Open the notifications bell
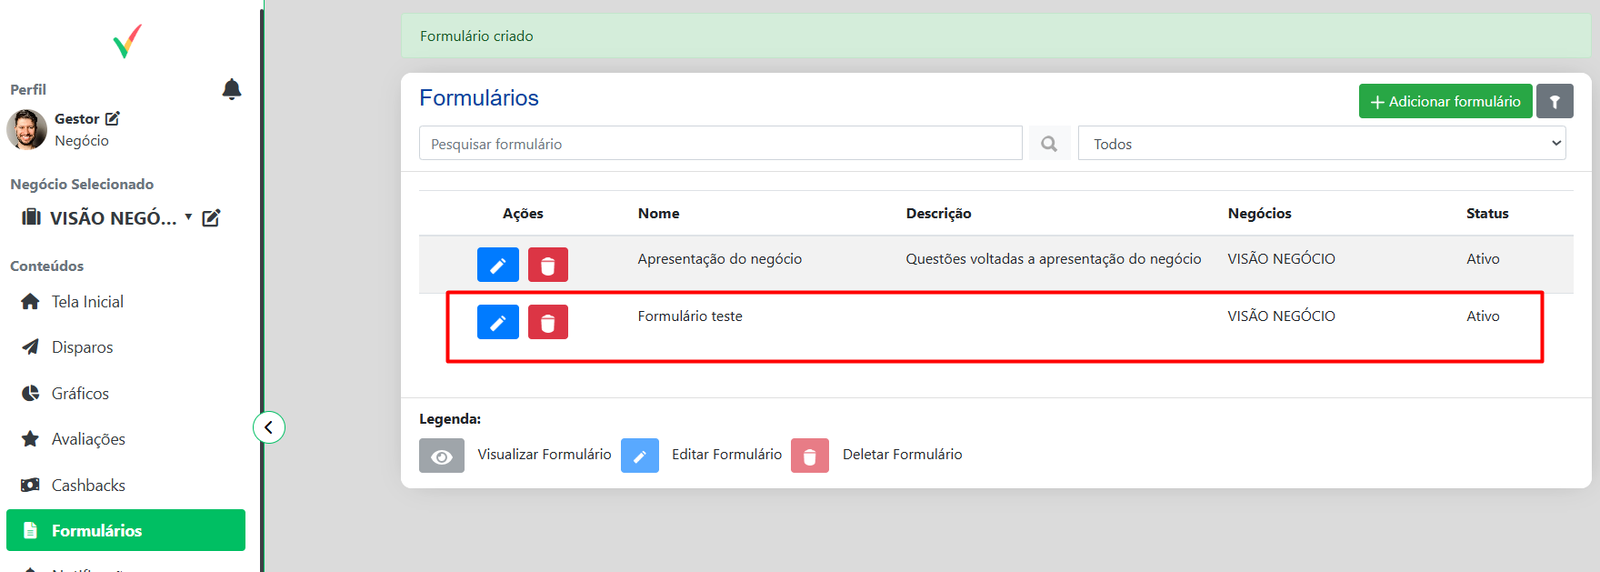Image resolution: width=1600 pixels, height=572 pixels. (231, 90)
